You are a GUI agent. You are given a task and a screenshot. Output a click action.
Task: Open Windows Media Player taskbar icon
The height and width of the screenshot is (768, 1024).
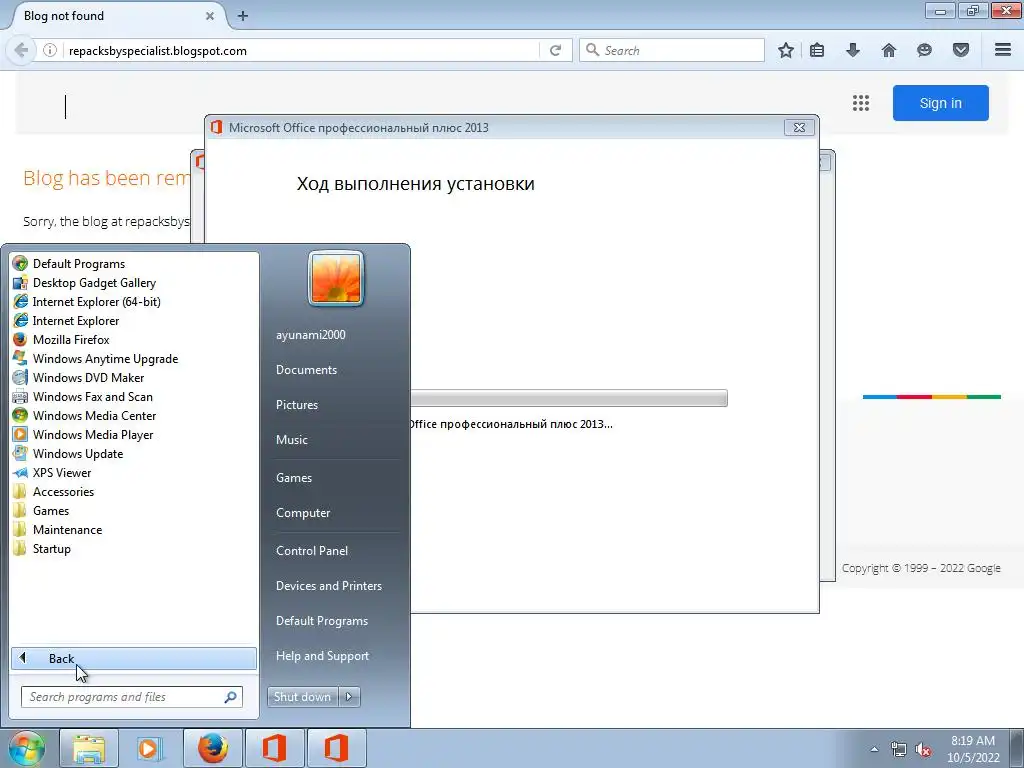150,748
